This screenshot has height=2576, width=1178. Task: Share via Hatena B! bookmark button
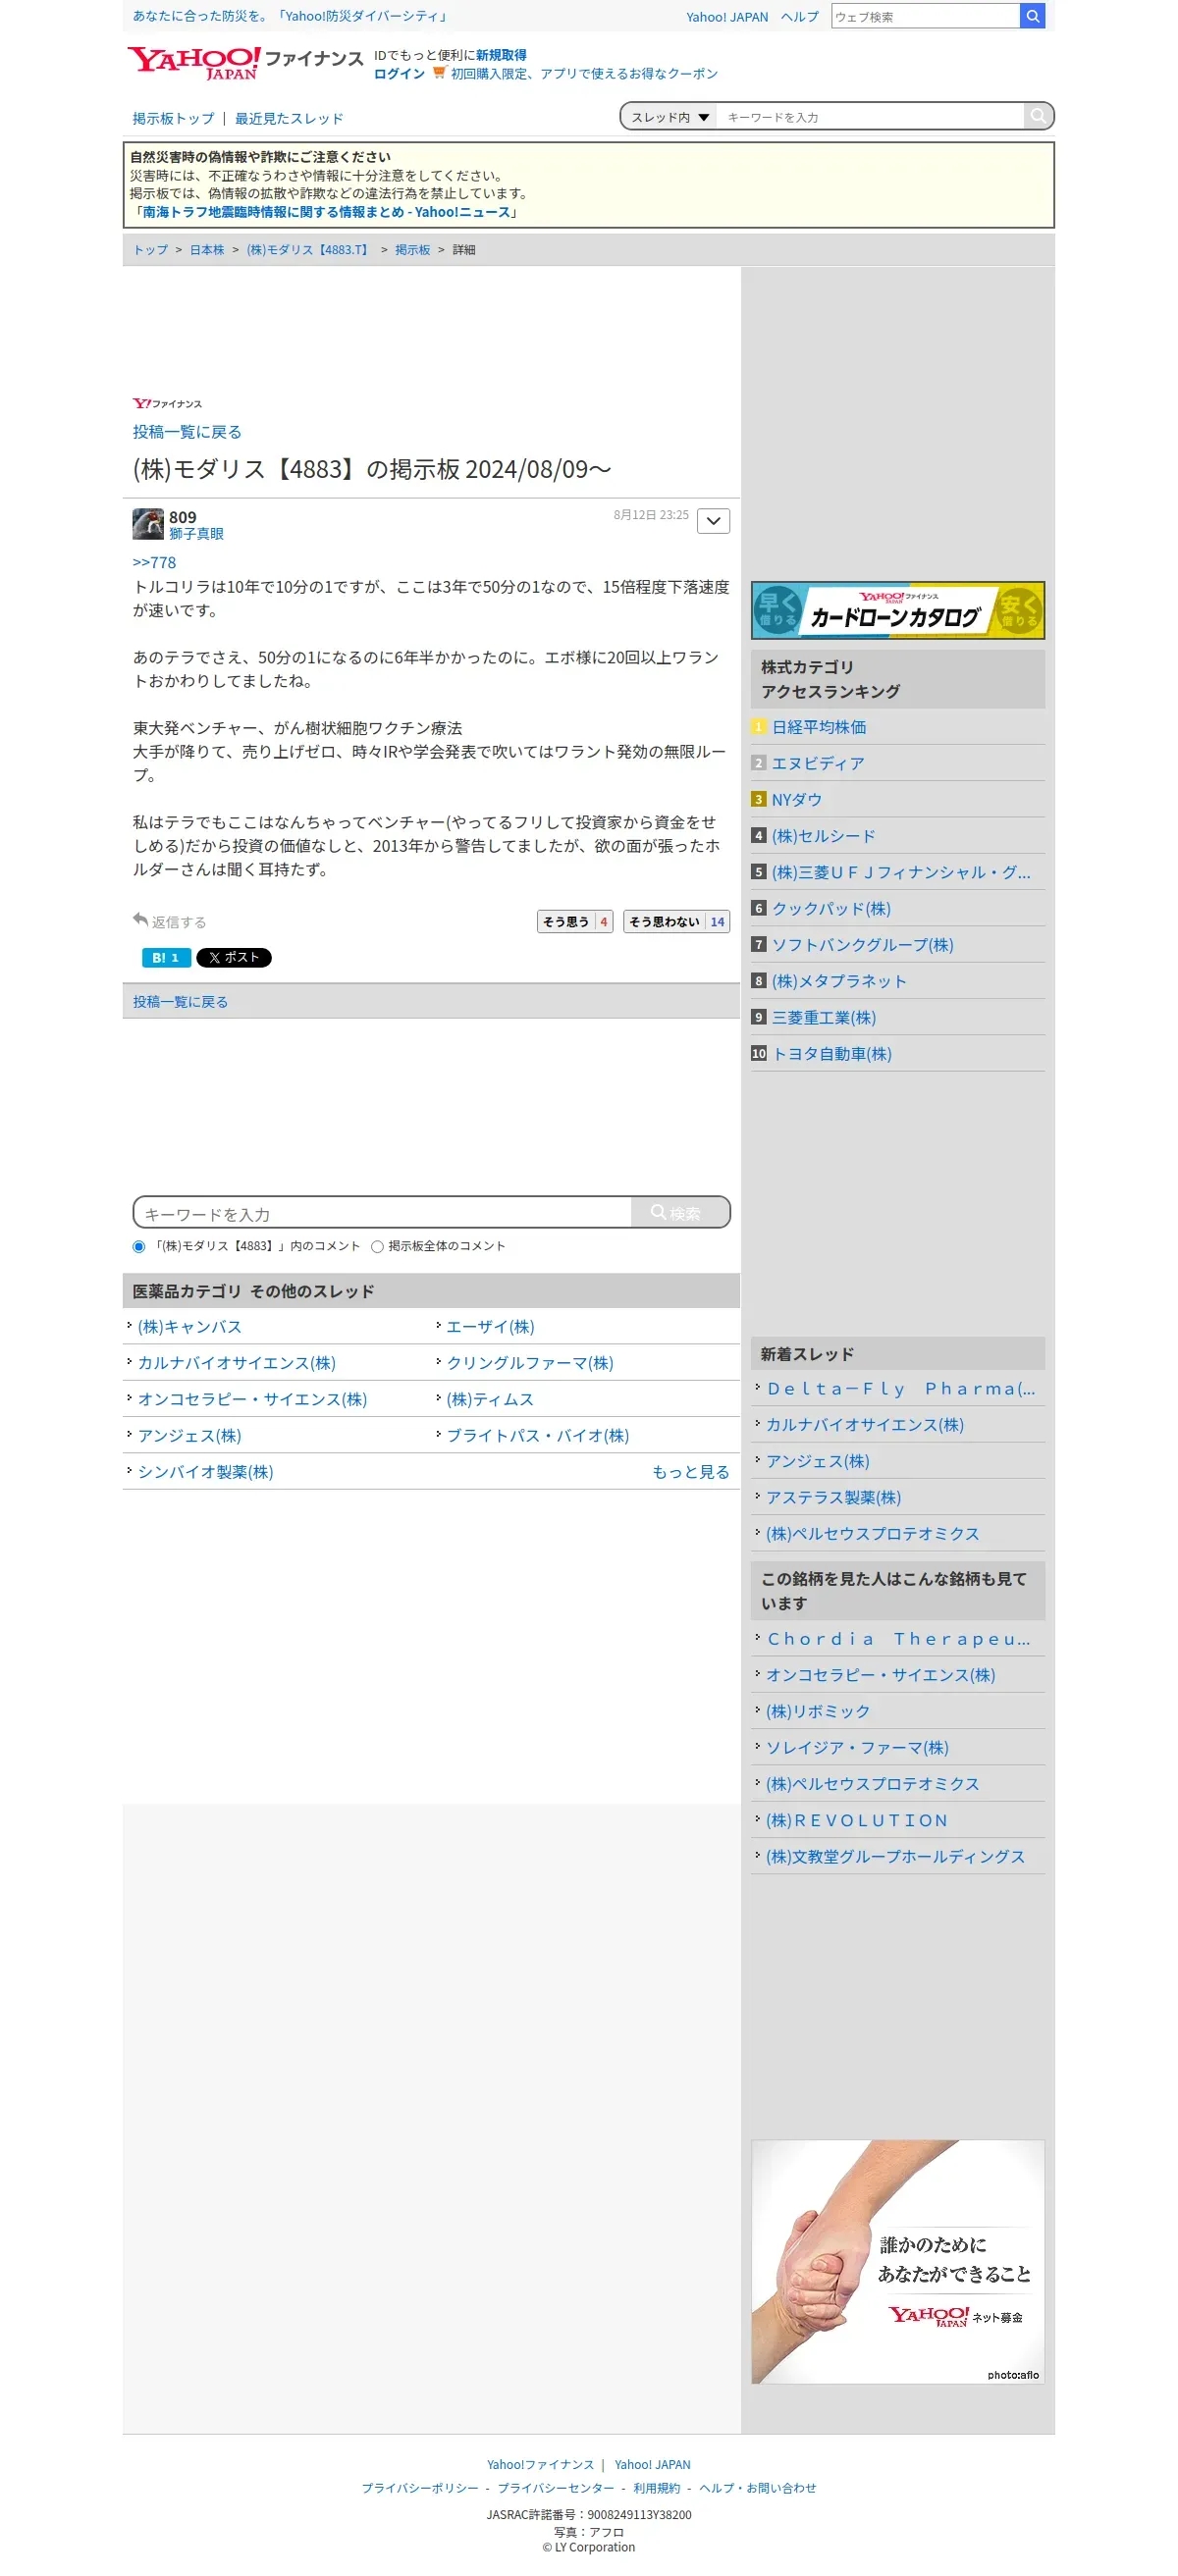click(x=166, y=958)
